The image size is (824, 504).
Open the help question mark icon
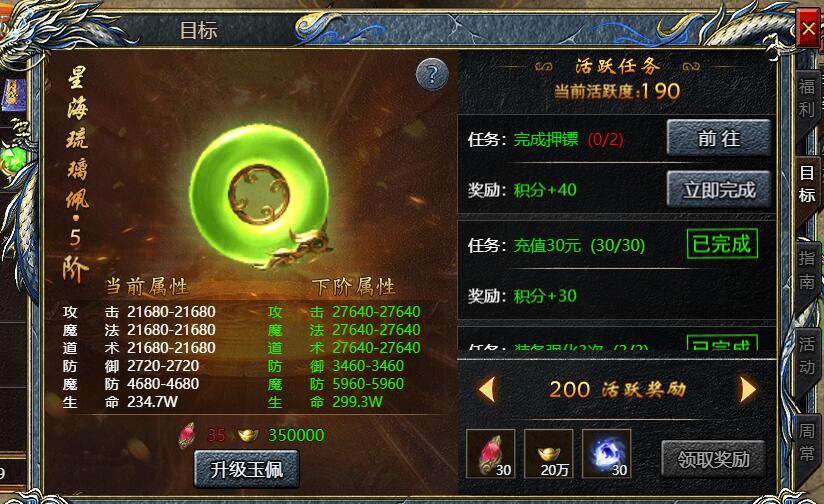(432, 75)
